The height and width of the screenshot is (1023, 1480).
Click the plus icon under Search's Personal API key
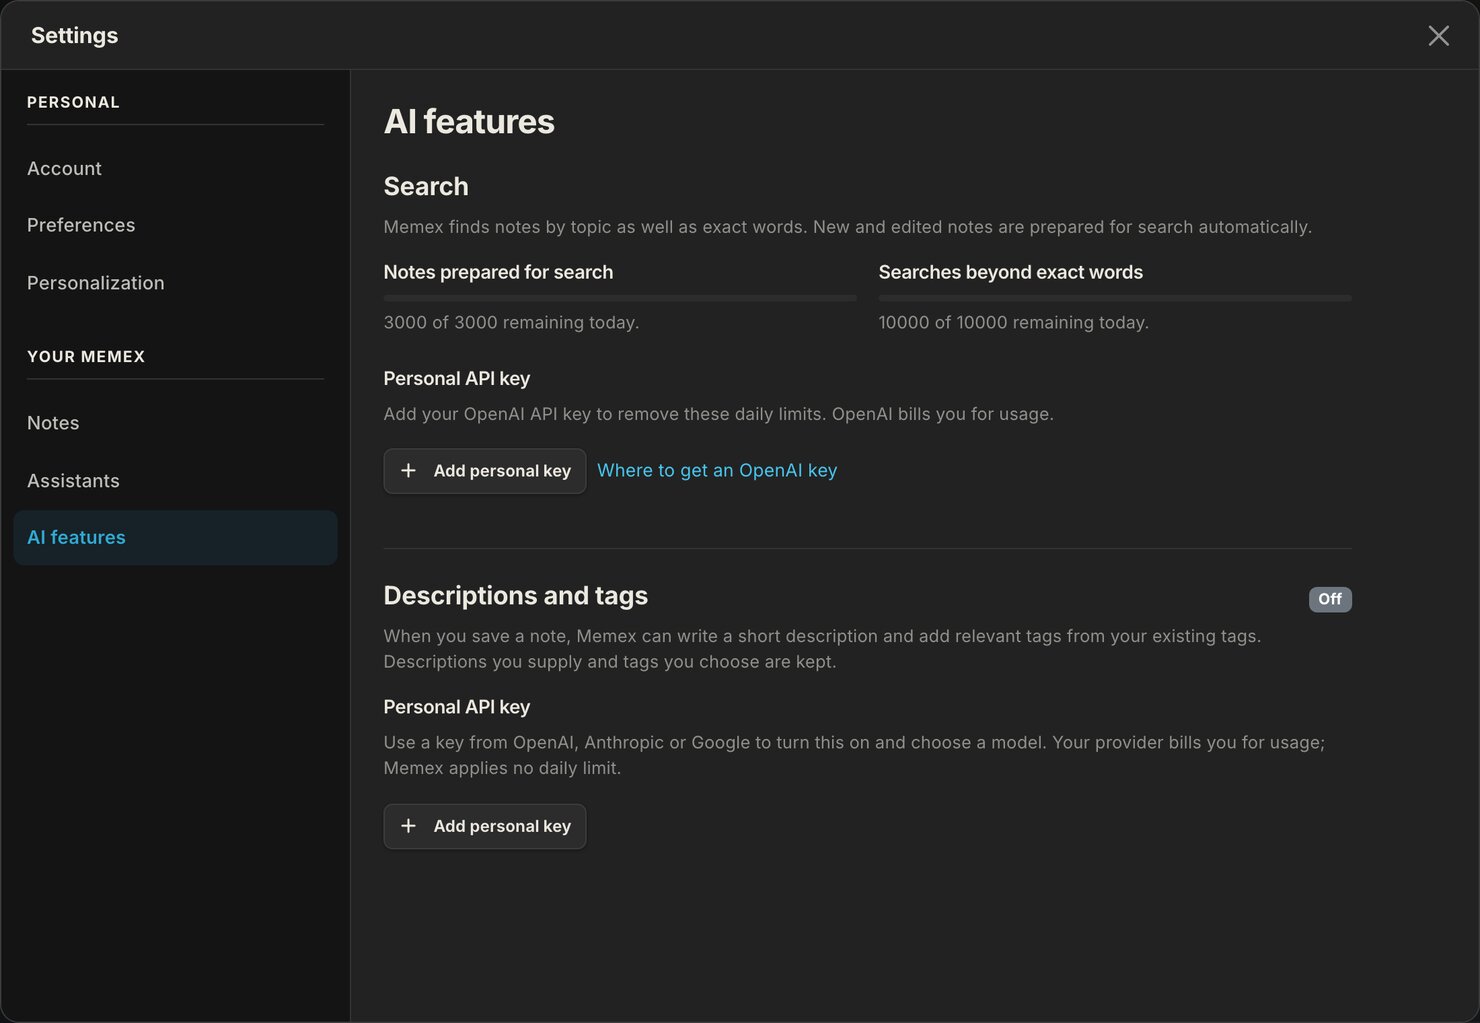[408, 470]
